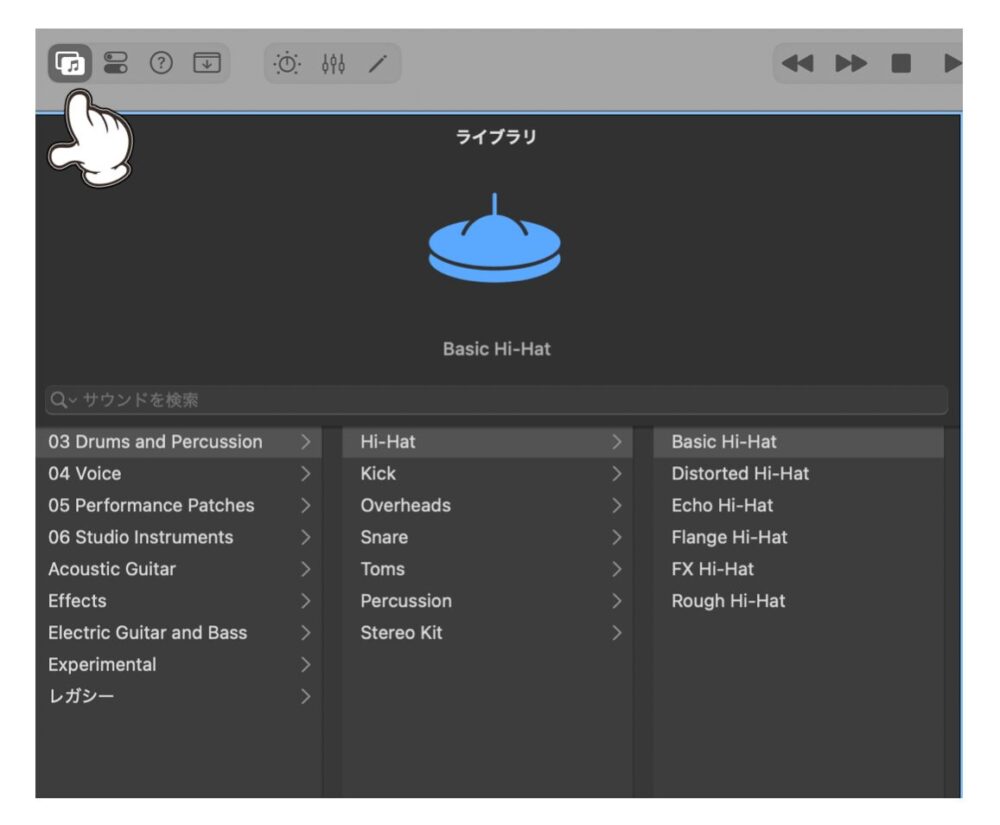
Task: Click the blue hi-hat cymbal icon
Action: pos(495,241)
